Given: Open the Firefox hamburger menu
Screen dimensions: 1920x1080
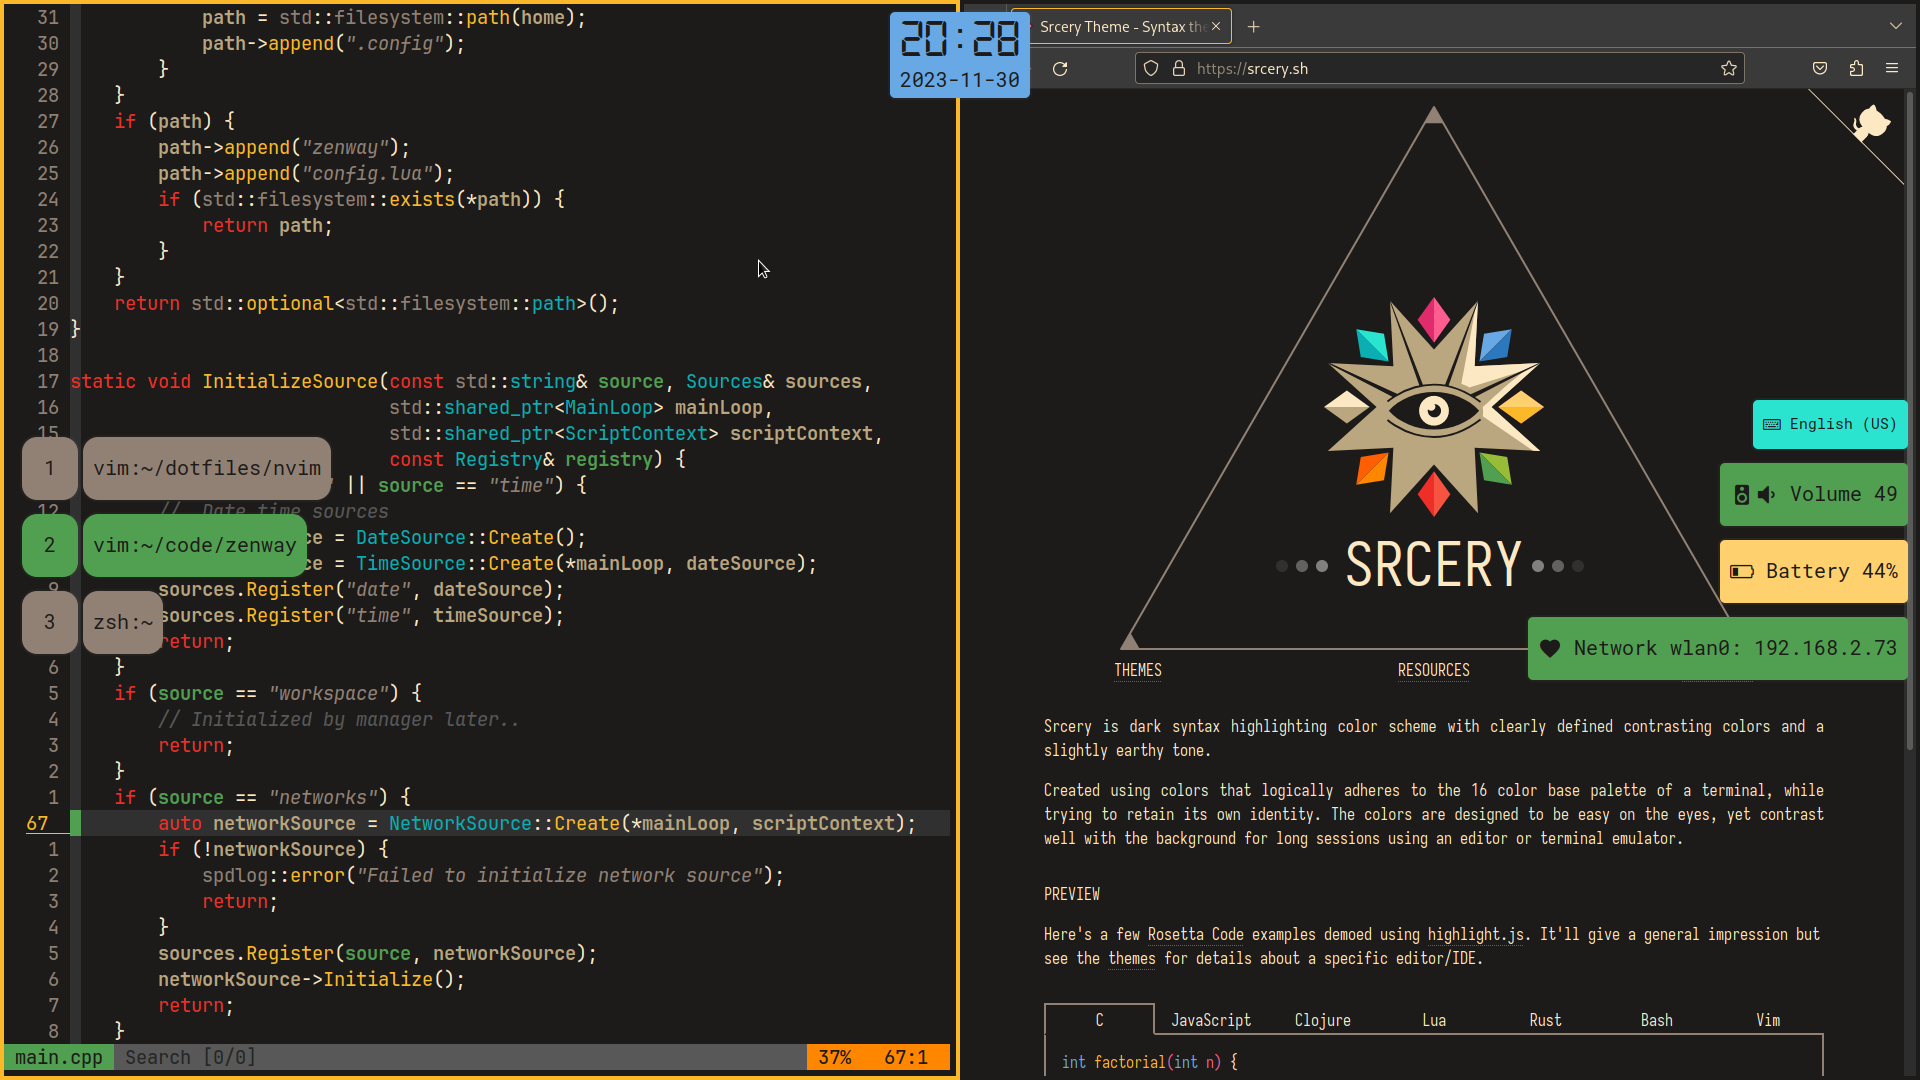Looking at the screenshot, I should [1892, 69].
